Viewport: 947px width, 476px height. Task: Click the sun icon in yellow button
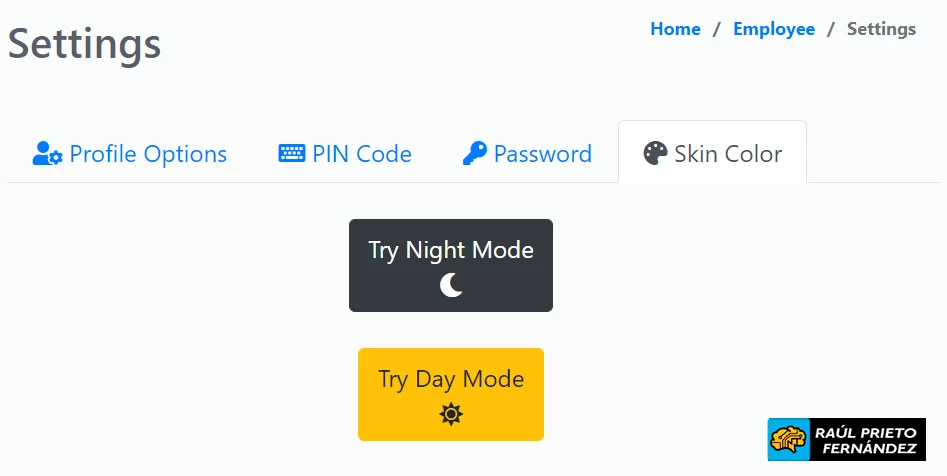click(x=451, y=414)
